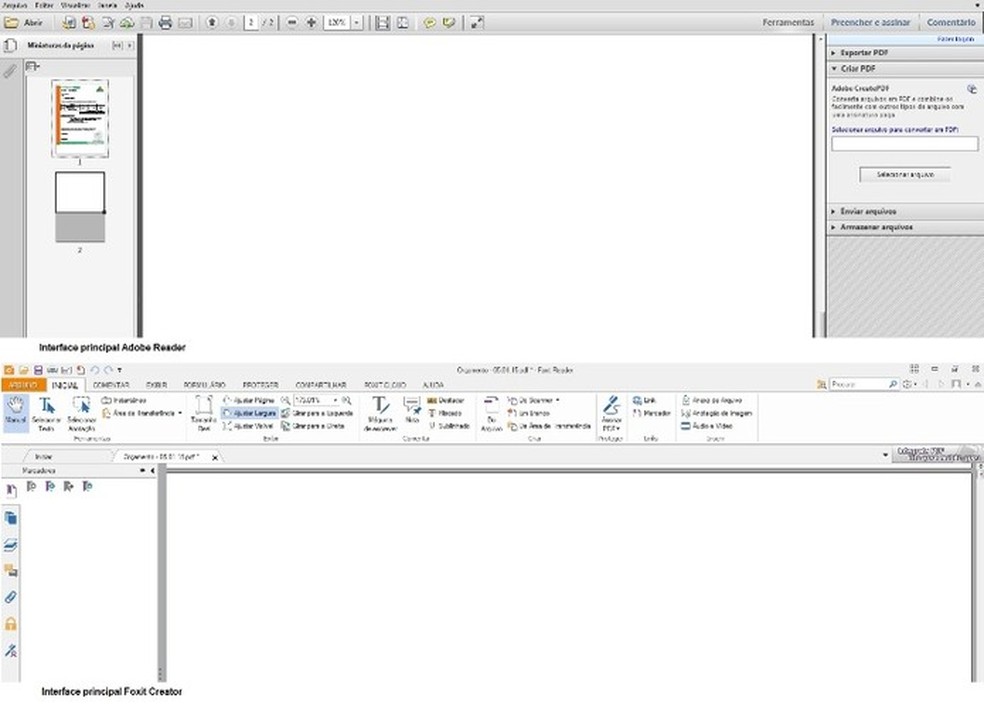The width and height of the screenshot is (984, 708).
Task: Select the Nota tool in Foxit
Action: (x=412, y=411)
